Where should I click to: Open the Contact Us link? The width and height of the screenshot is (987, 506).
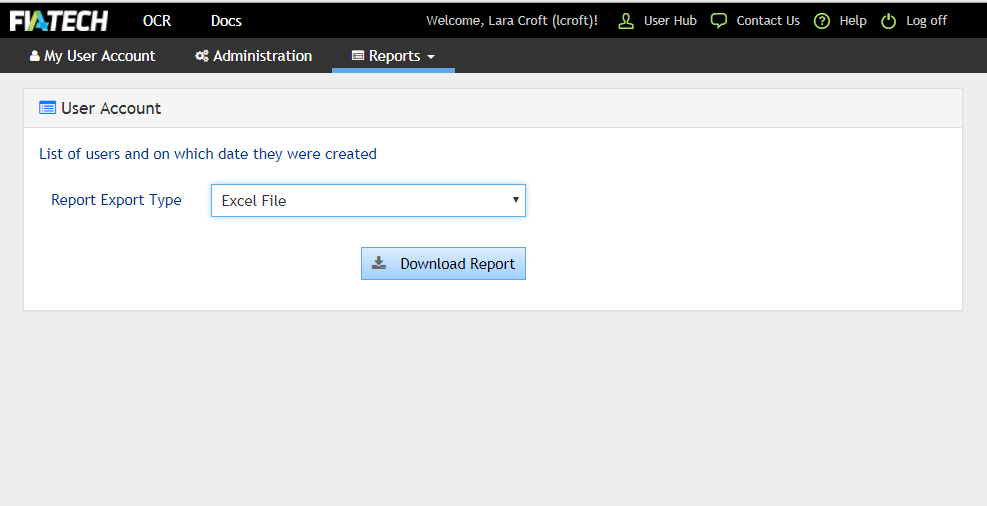768,21
